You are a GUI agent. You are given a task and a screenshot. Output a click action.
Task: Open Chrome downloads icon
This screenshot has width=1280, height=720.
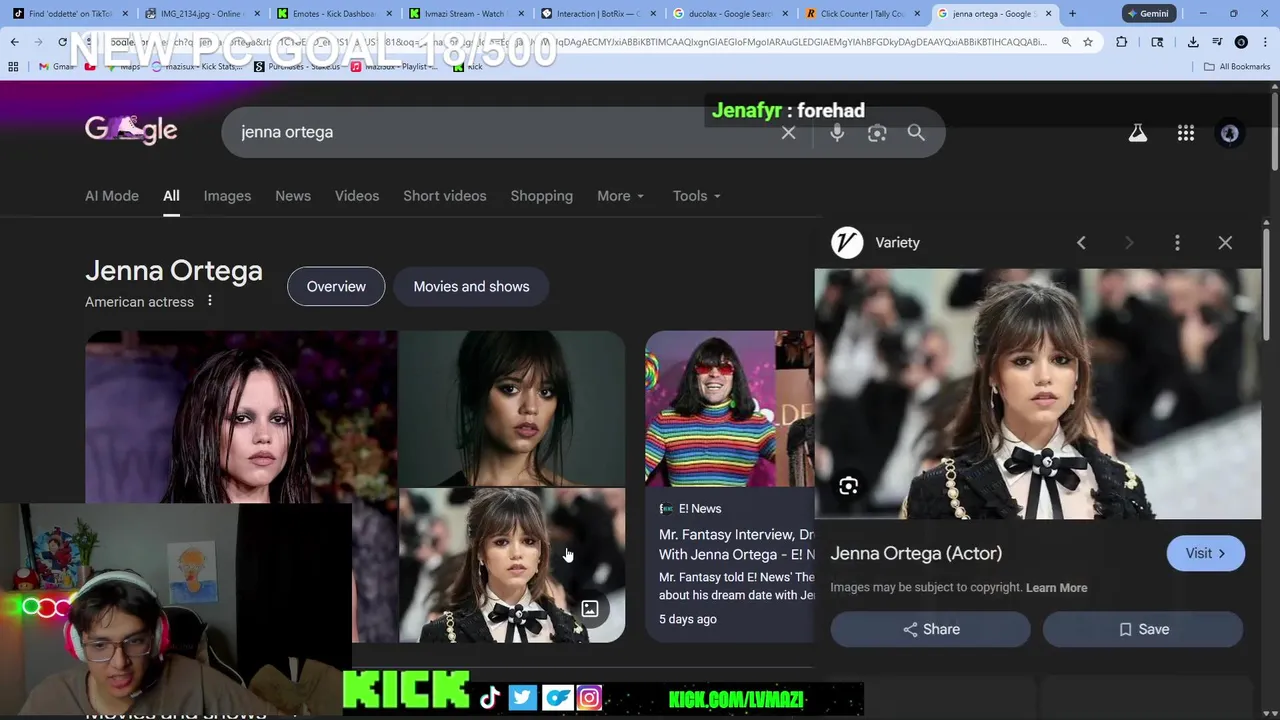[x=1193, y=42]
